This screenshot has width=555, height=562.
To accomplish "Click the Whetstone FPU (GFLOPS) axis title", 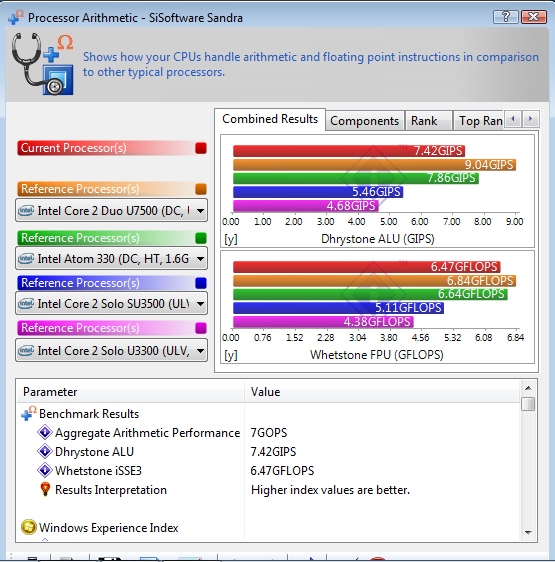I will pyautogui.click(x=377, y=355).
